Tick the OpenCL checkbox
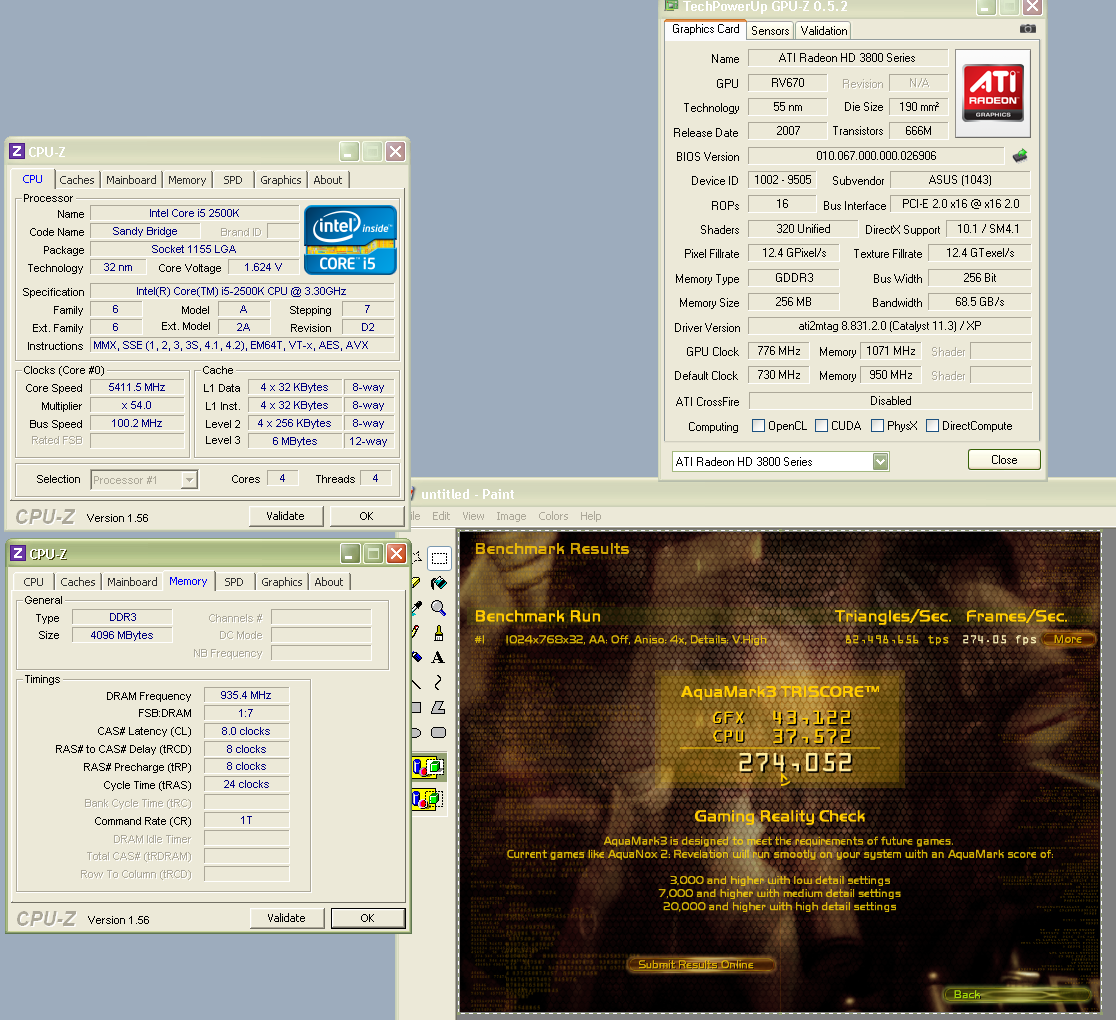Viewport: 1116px width, 1020px height. click(x=759, y=426)
